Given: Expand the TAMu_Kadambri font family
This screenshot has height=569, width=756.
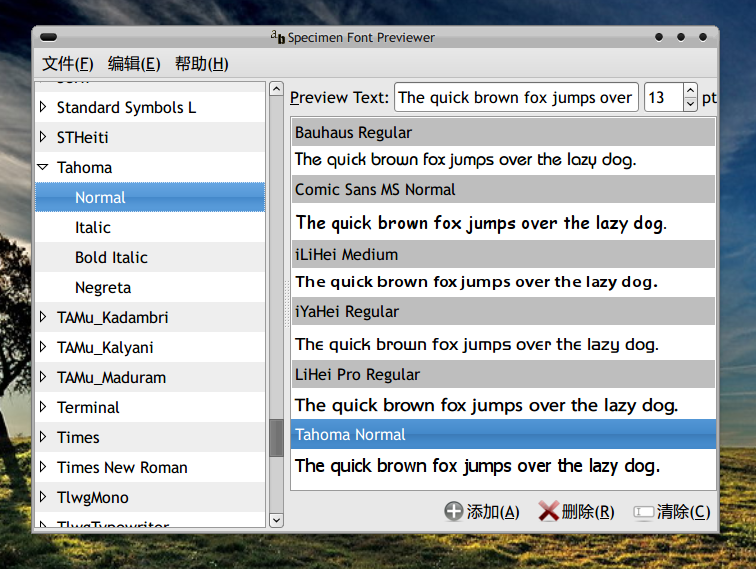Looking at the screenshot, I should coord(43,317).
